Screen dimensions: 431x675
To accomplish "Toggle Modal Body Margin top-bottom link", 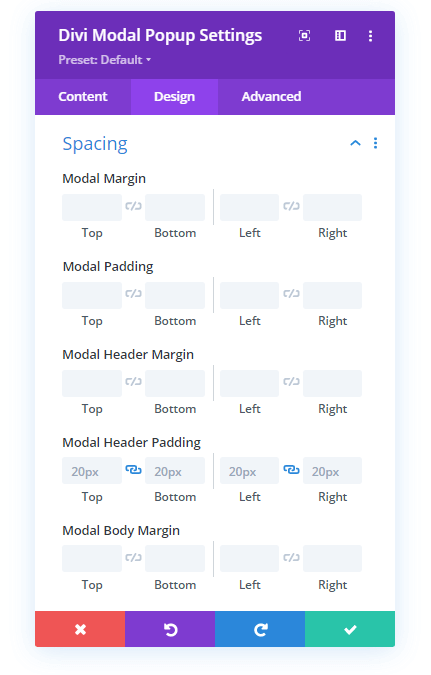I will [x=133, y=557].
